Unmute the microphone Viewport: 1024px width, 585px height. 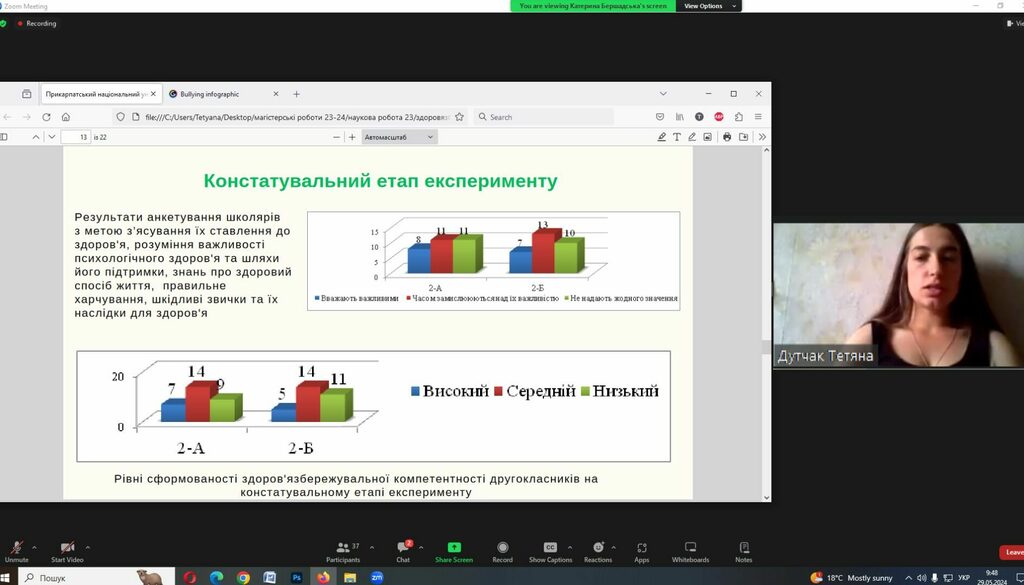(x=16, y=548)
